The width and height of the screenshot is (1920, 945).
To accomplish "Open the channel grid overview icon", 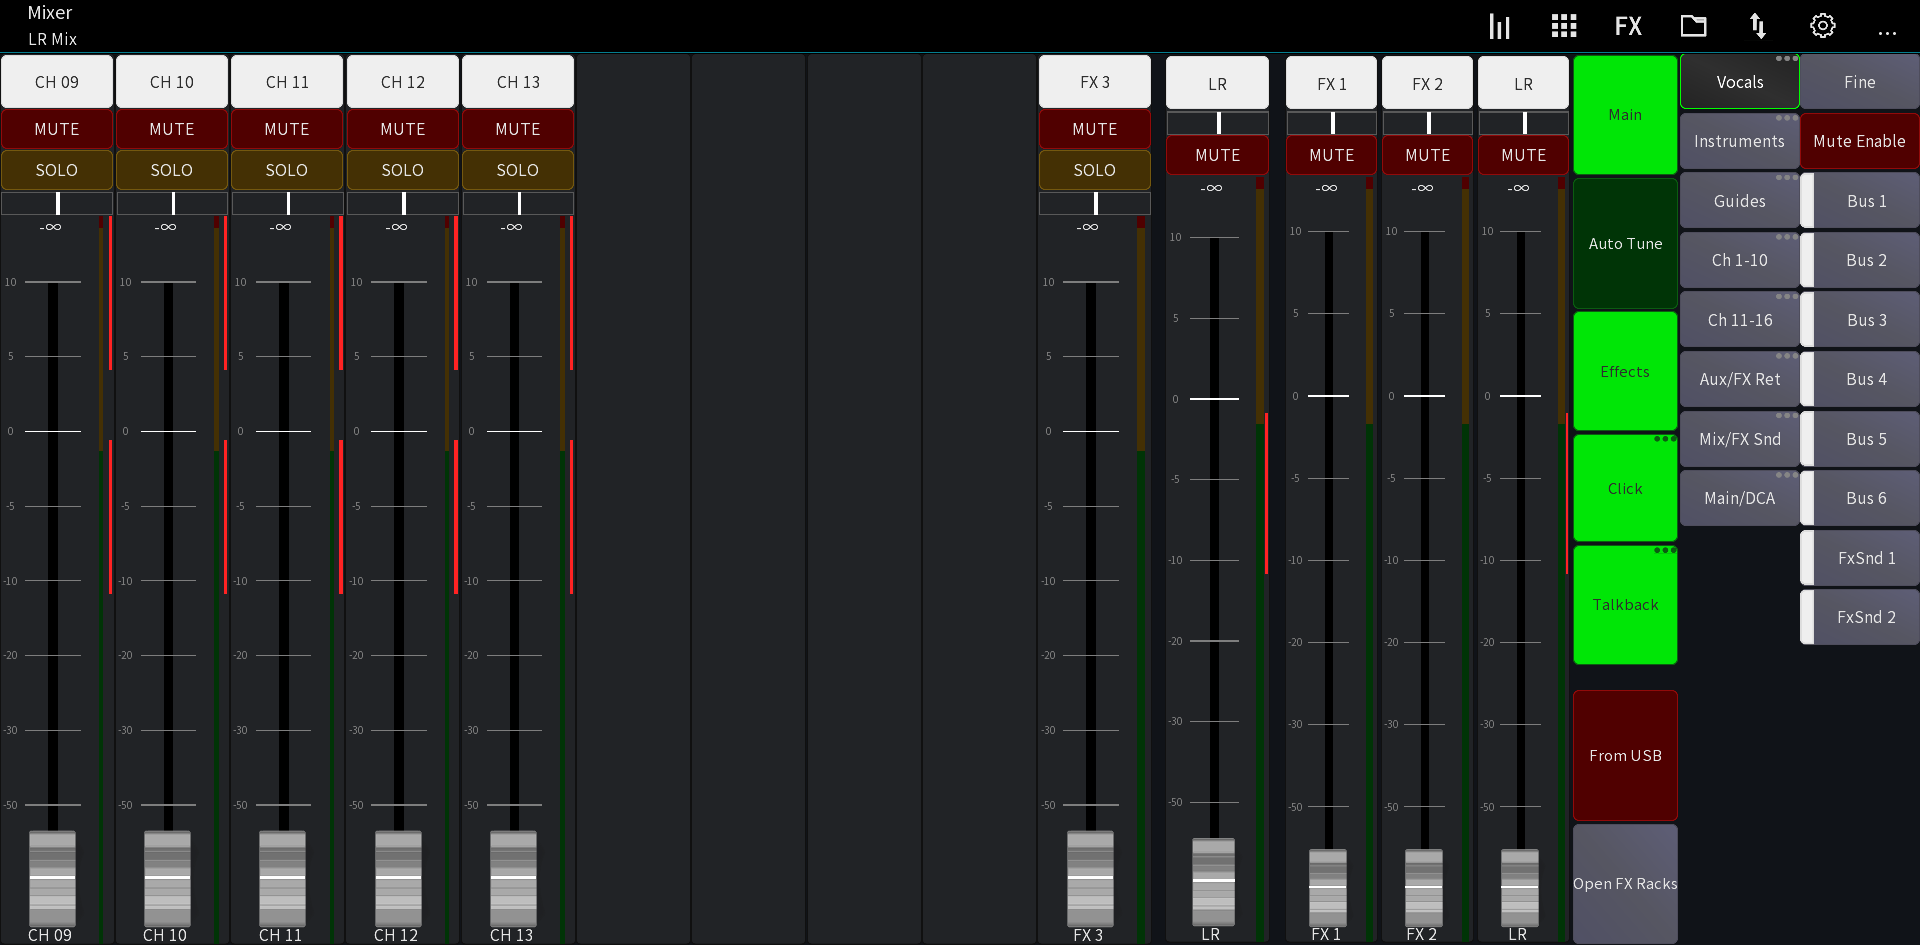I will point(1563,25).
